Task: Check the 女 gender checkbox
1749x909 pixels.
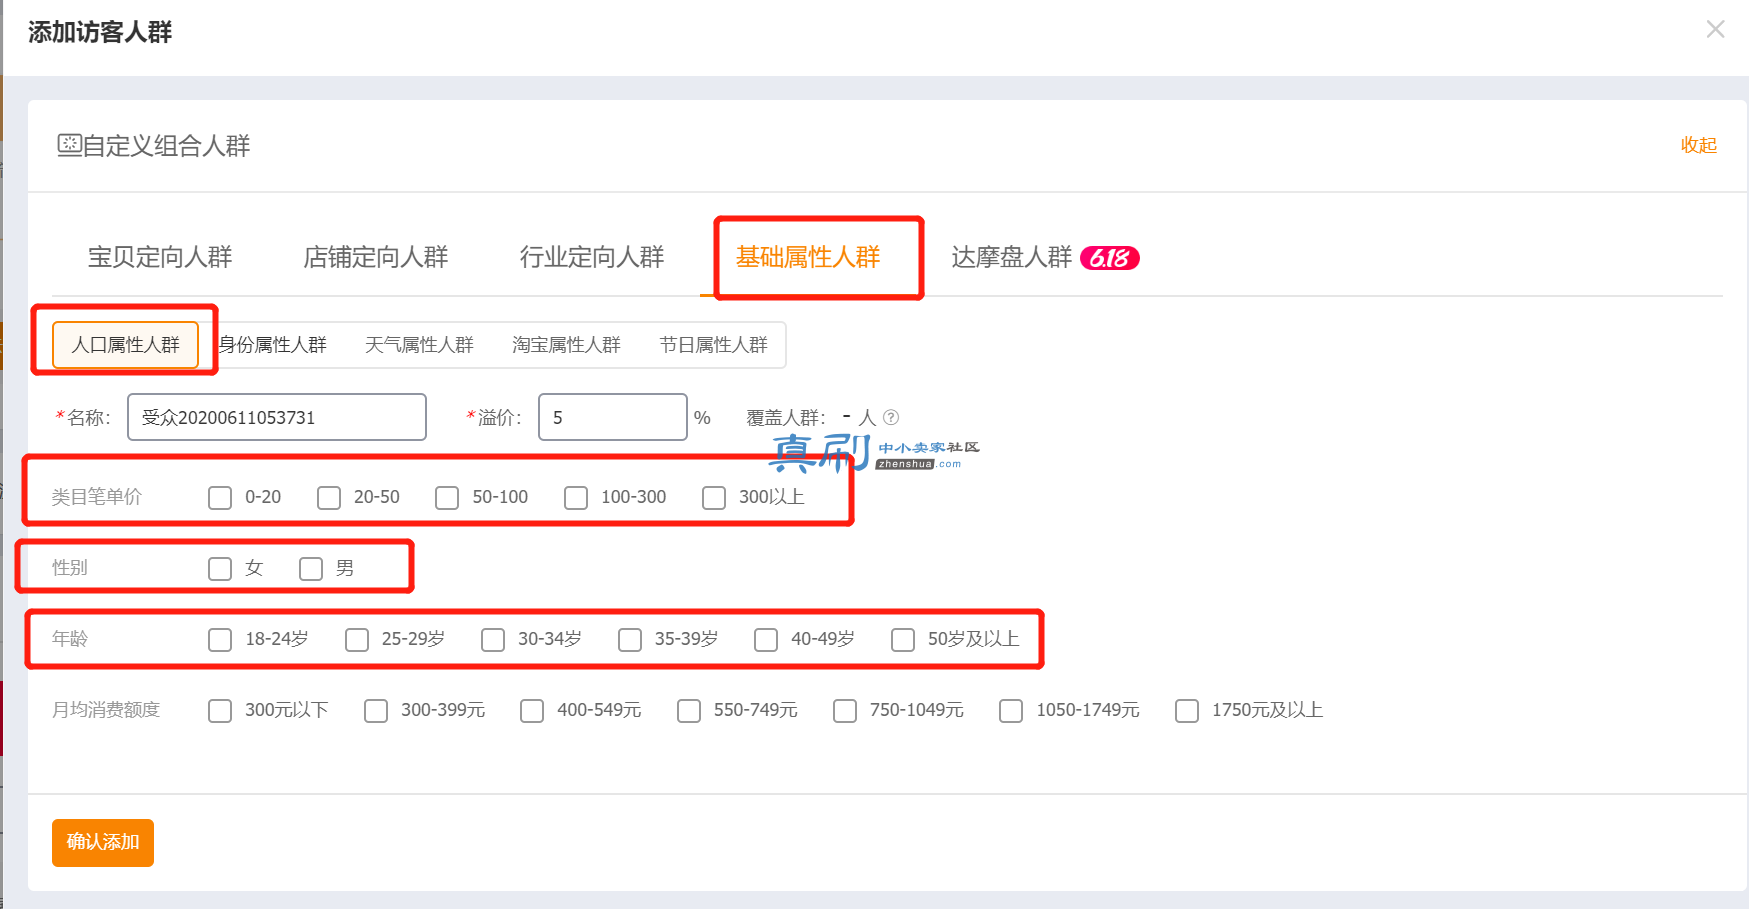Action: coord(220,569)
